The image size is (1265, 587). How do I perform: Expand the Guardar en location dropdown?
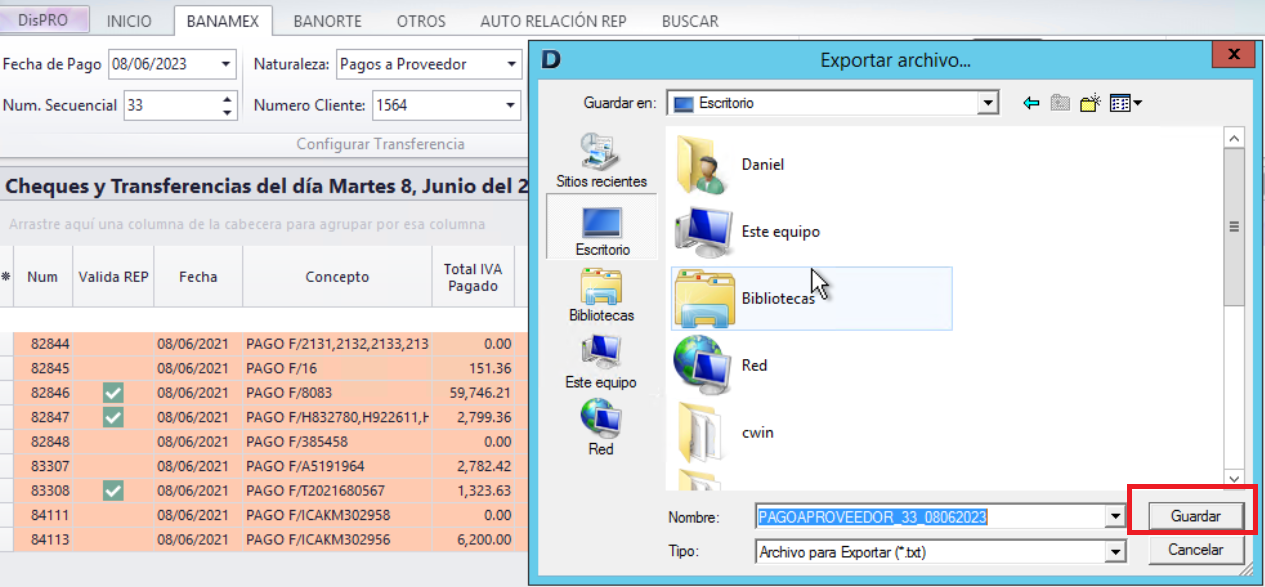click(988, 103)
